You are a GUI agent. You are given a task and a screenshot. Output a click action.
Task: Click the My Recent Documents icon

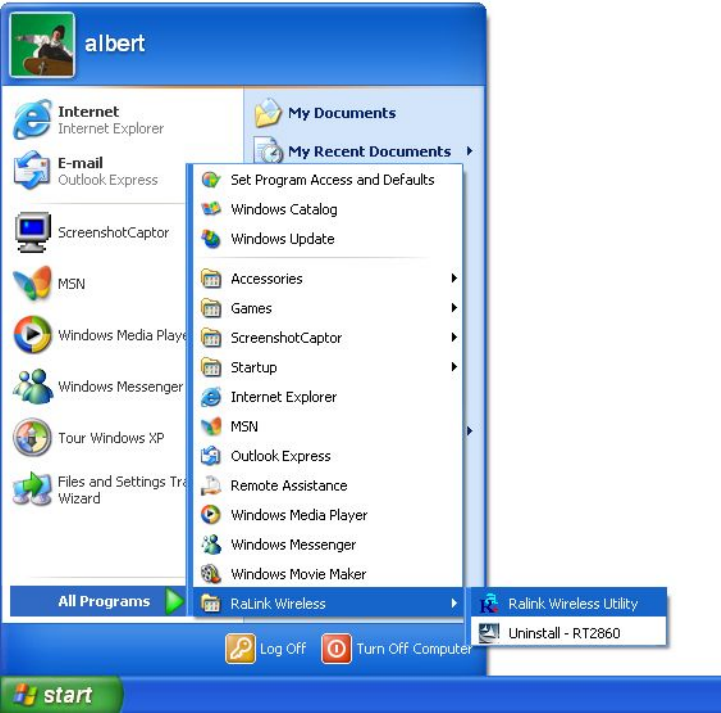pos(269,150)
